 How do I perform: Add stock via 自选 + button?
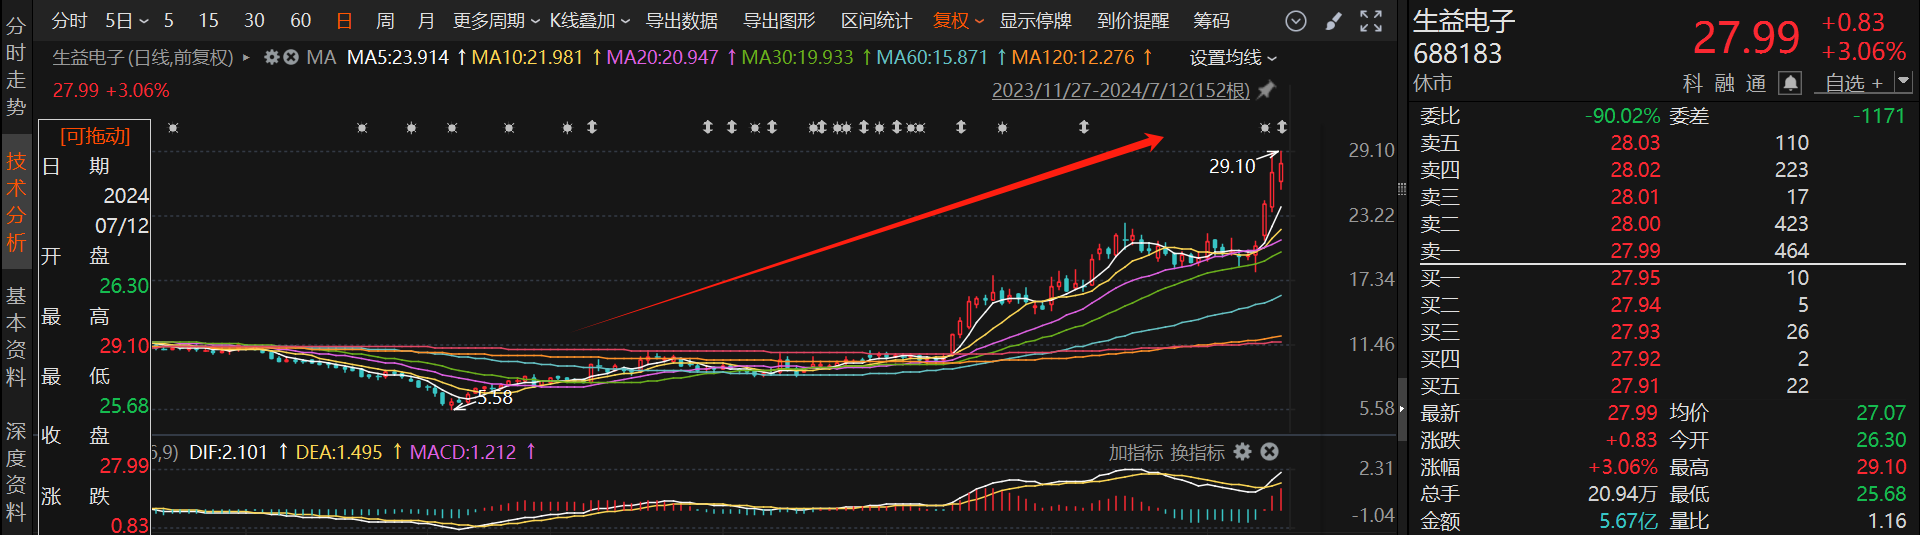(x=1855, y=83)
